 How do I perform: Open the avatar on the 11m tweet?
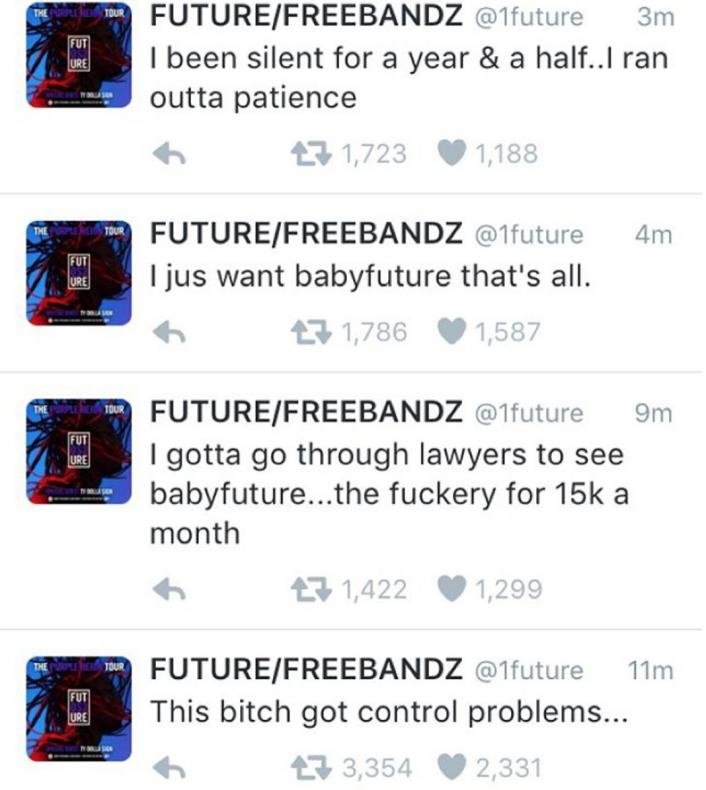(x=77, y=710)
